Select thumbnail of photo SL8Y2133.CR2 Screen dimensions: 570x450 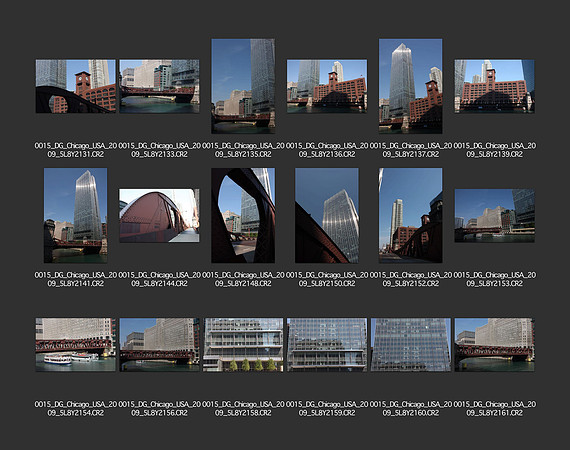(x=159, y=86)
